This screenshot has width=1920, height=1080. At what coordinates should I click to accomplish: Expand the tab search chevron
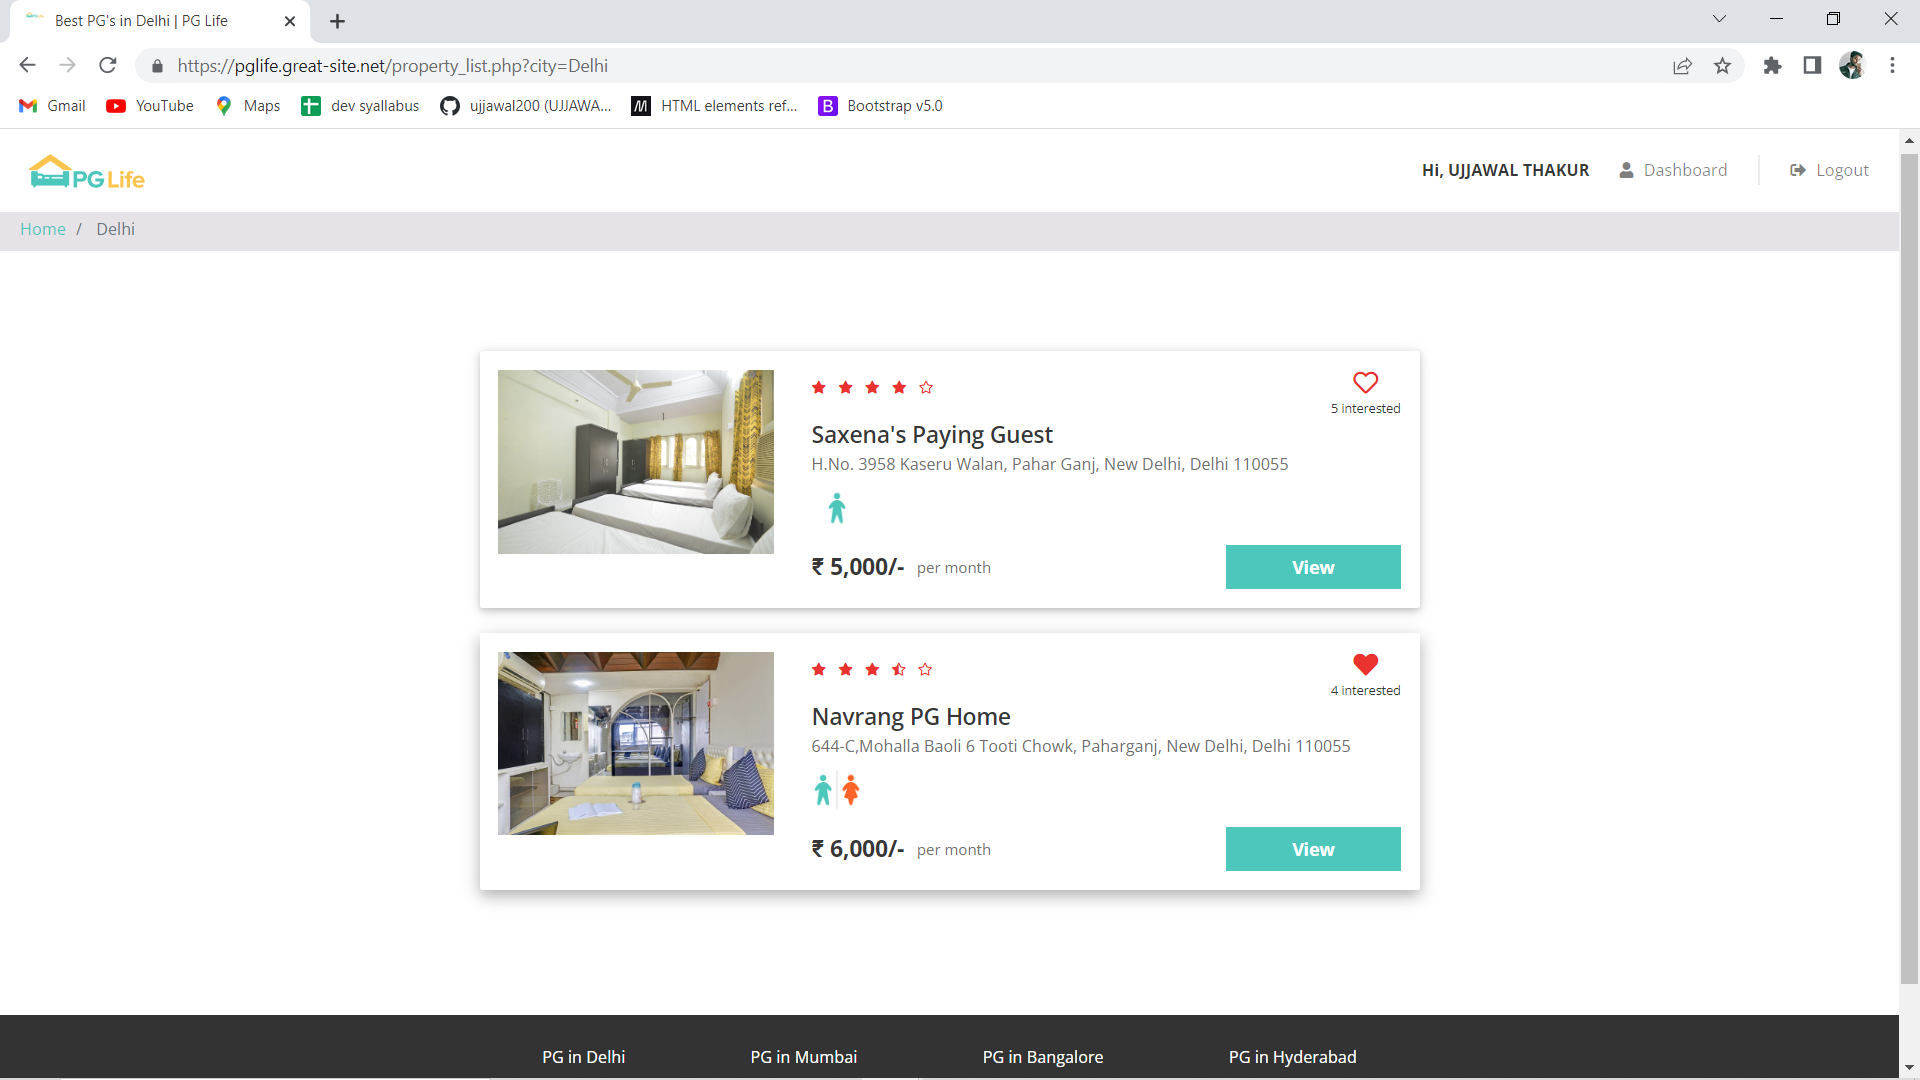[1719, 19]
